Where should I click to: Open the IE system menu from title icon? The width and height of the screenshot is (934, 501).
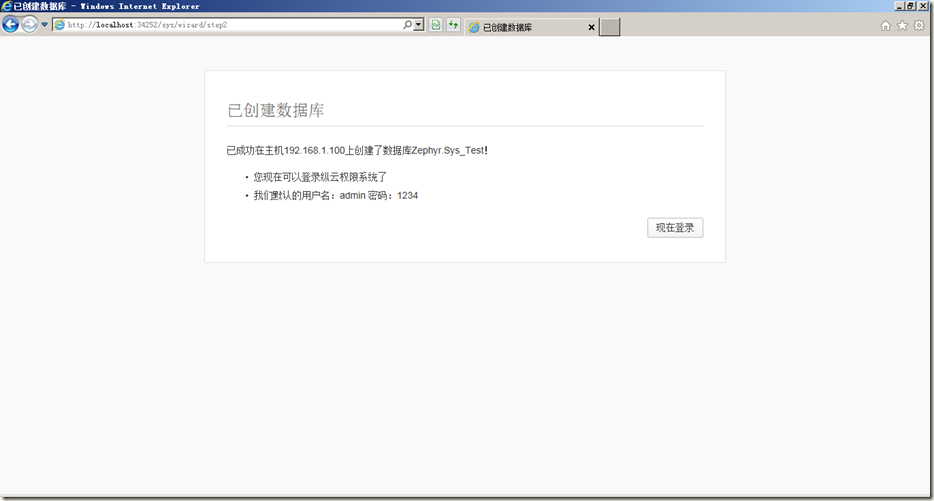[7, 6]
